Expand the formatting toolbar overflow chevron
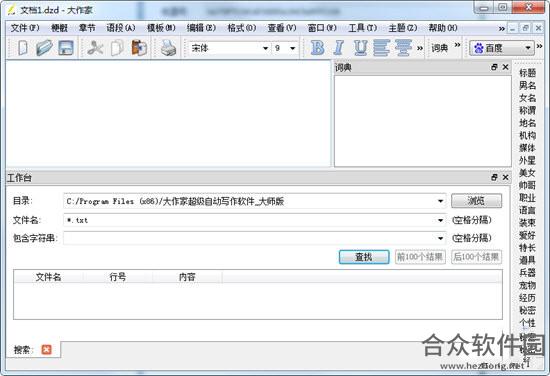 tap(420, 48)
